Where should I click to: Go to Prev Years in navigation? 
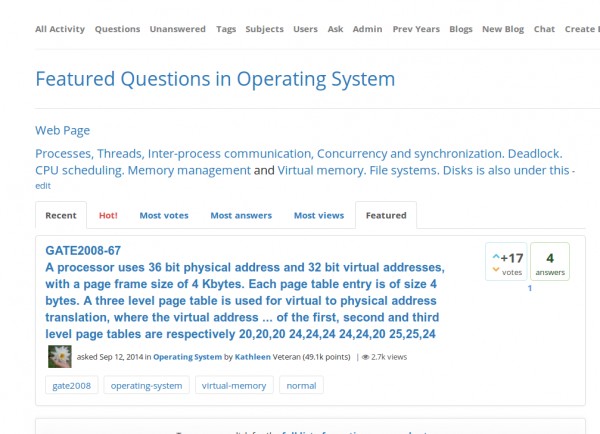coord(415,29)
